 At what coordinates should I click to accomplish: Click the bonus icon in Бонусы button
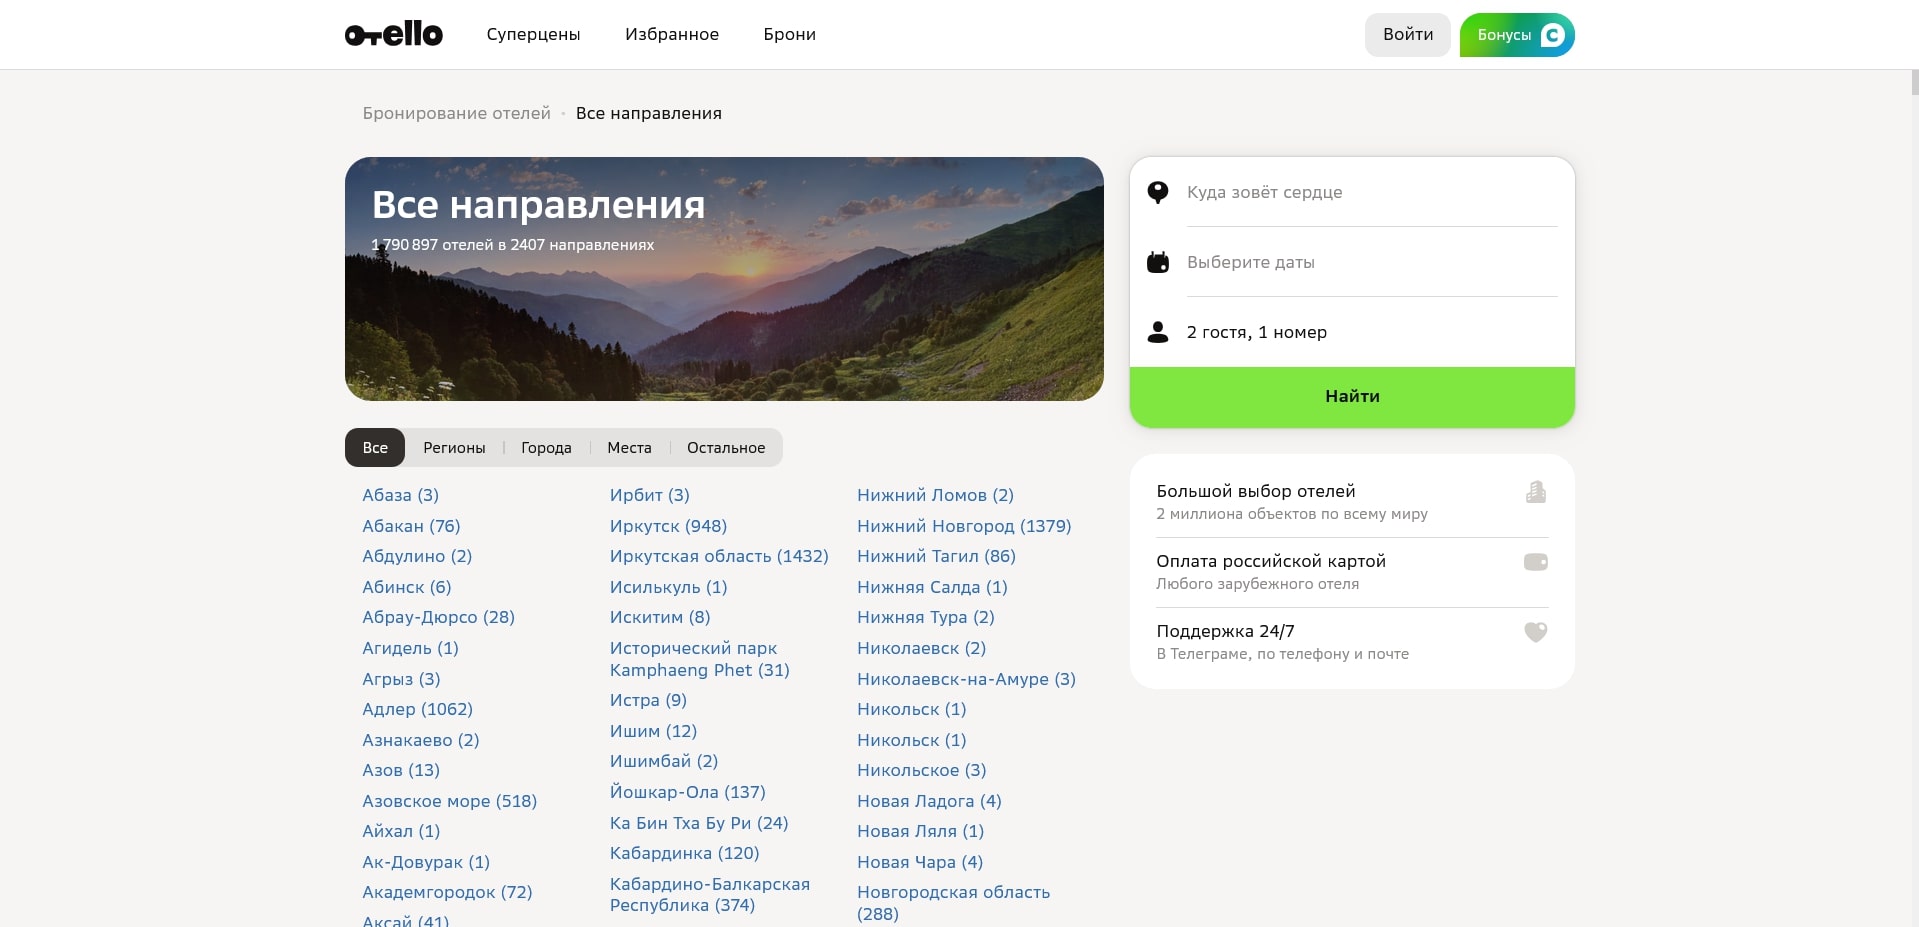tap(1552, 35)
